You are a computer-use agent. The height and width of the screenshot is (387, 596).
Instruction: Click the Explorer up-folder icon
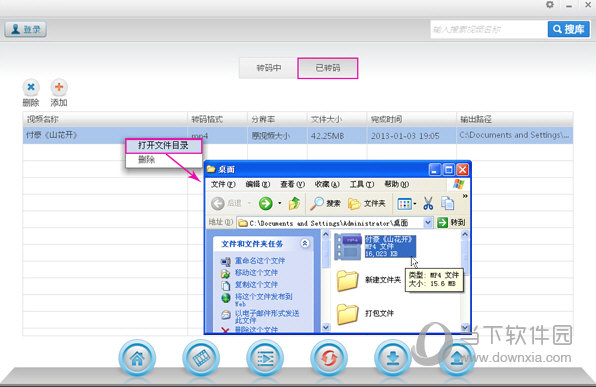tap(294, 203)
